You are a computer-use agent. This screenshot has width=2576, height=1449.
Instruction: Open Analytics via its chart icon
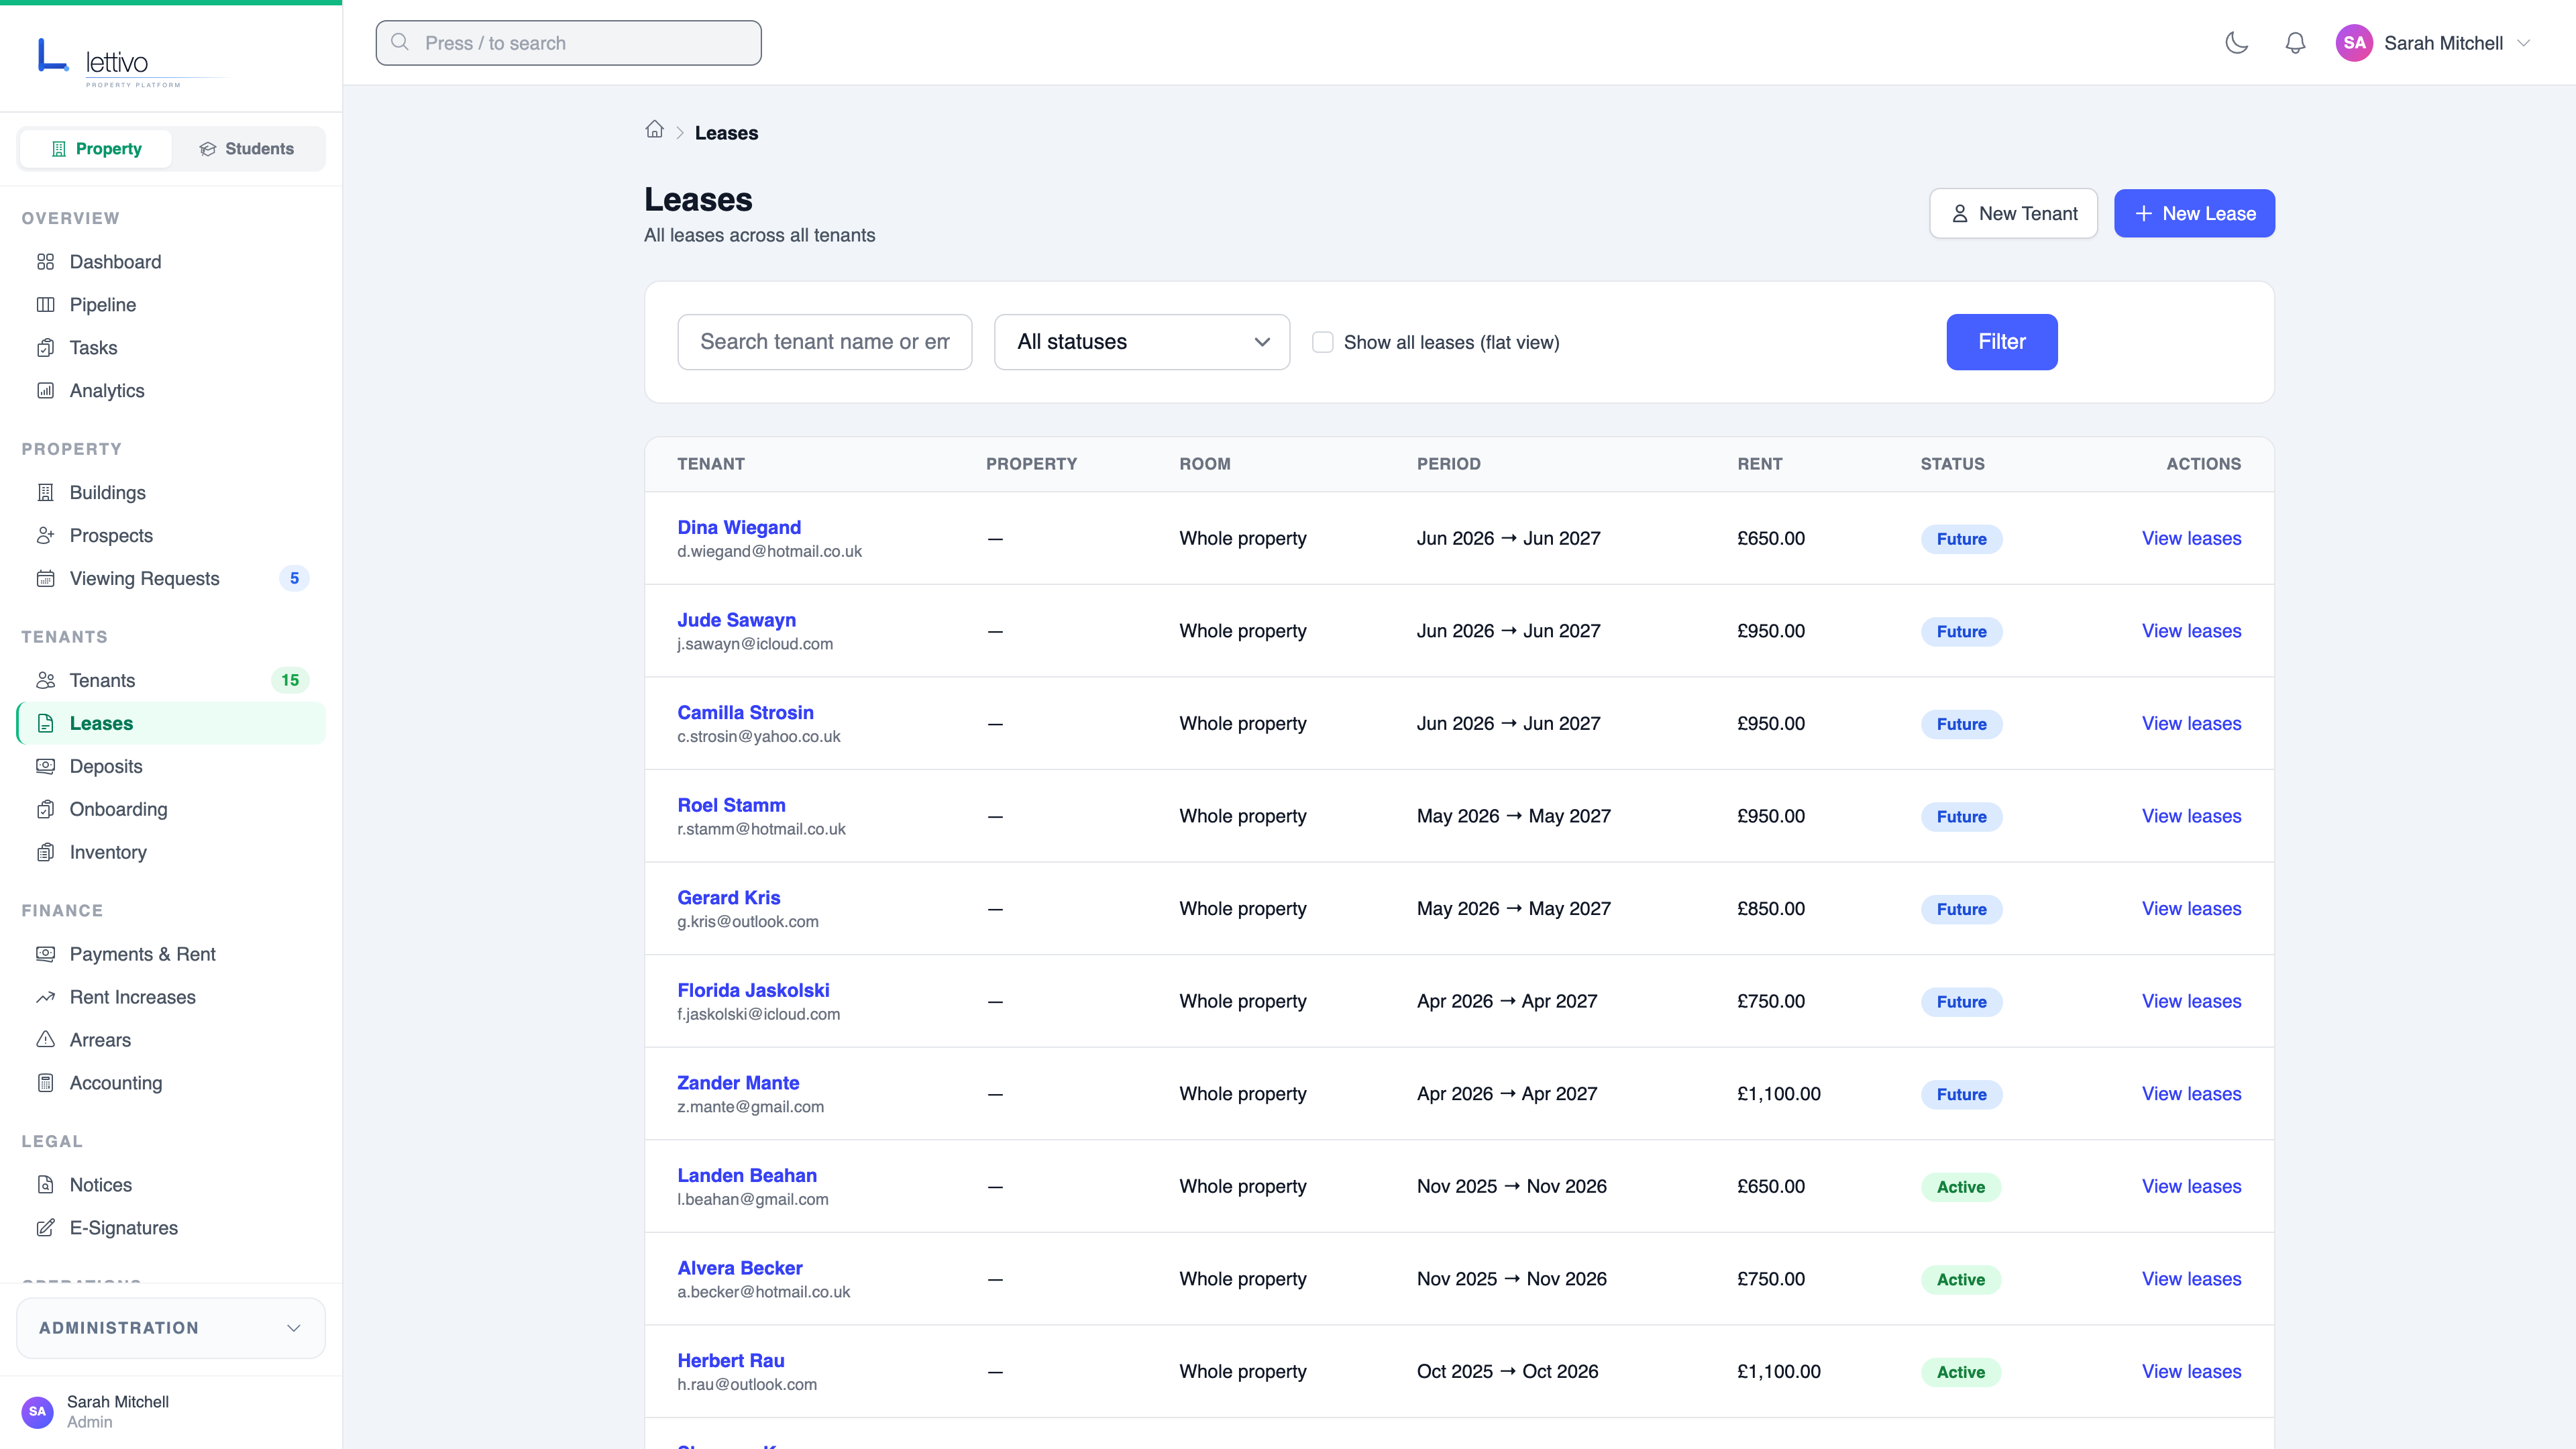(46, 390)
